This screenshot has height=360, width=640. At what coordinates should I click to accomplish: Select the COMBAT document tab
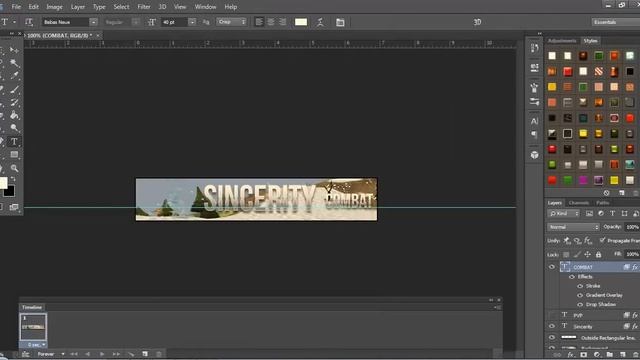(60, 36)
